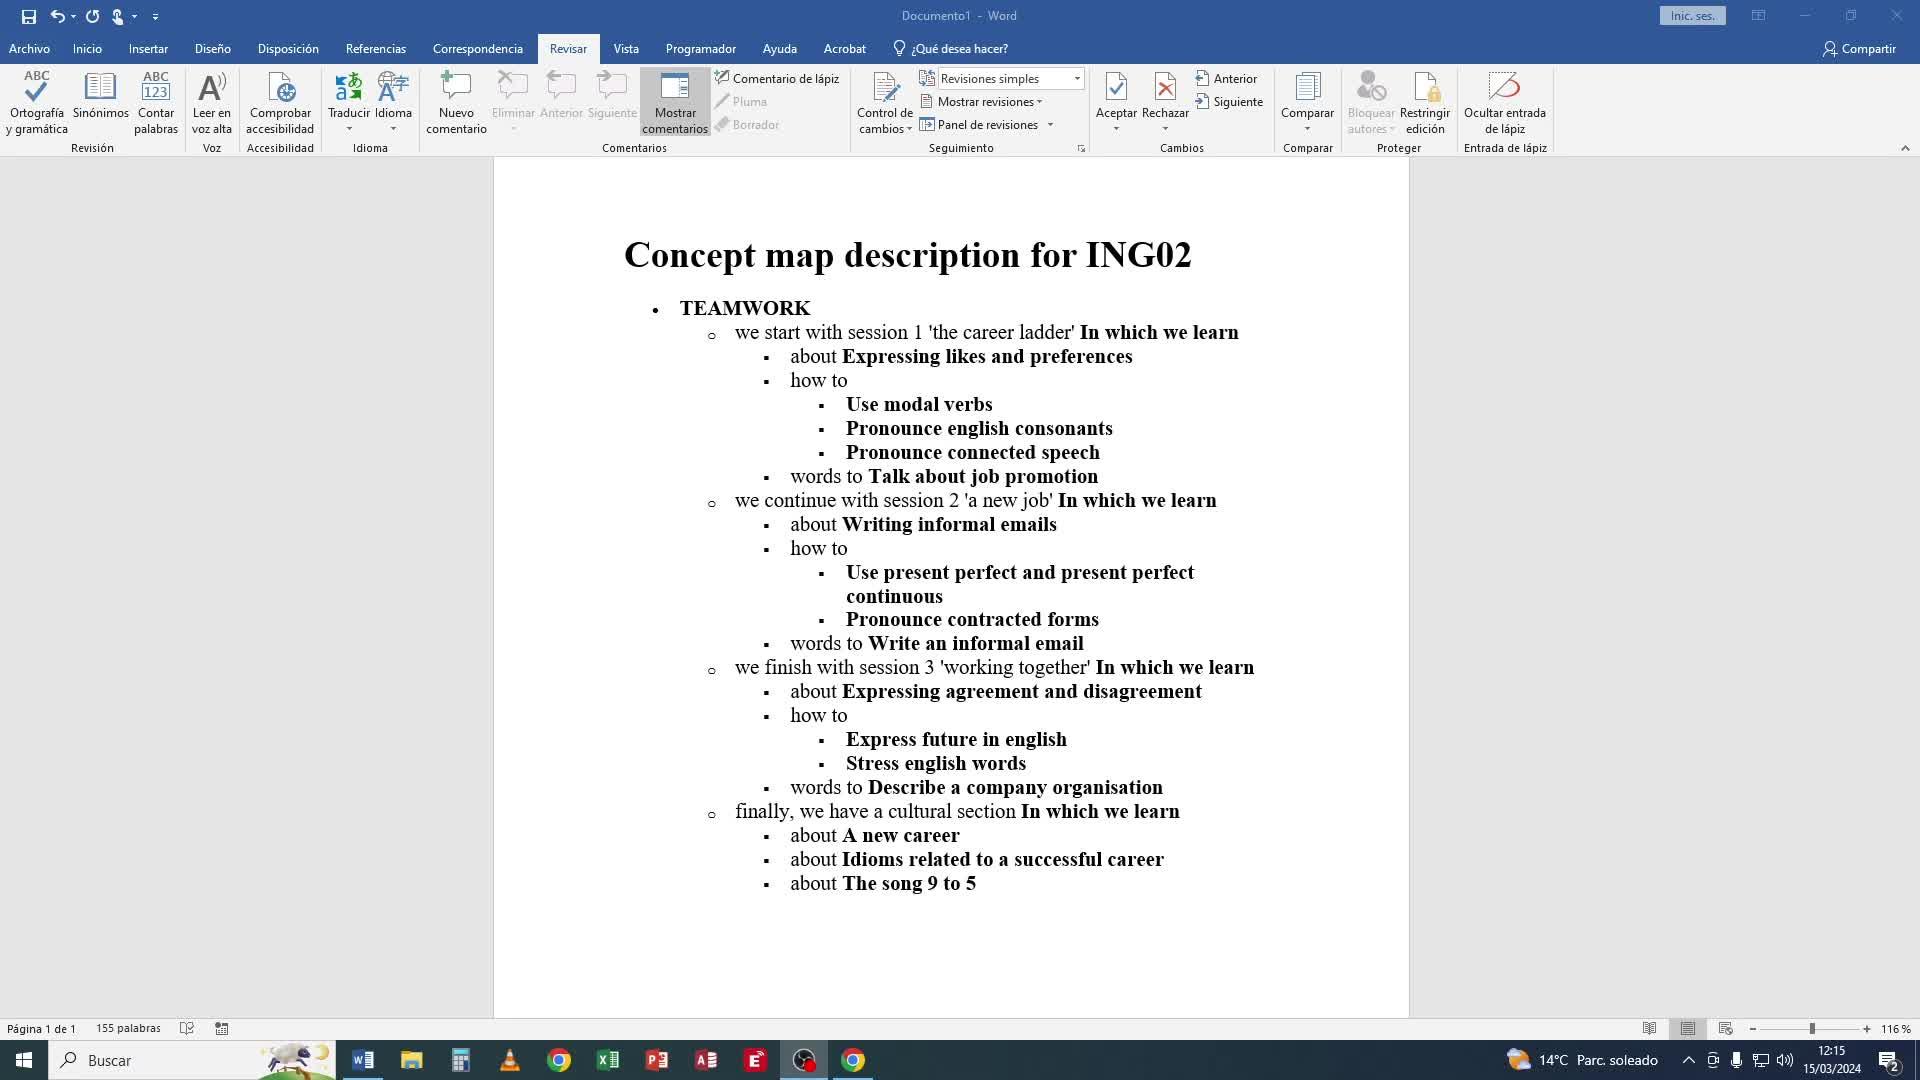Expand Mostrar revisiones menu
The height and width of the screenshot is (1080, 1920).
click(x=988, y=101)
